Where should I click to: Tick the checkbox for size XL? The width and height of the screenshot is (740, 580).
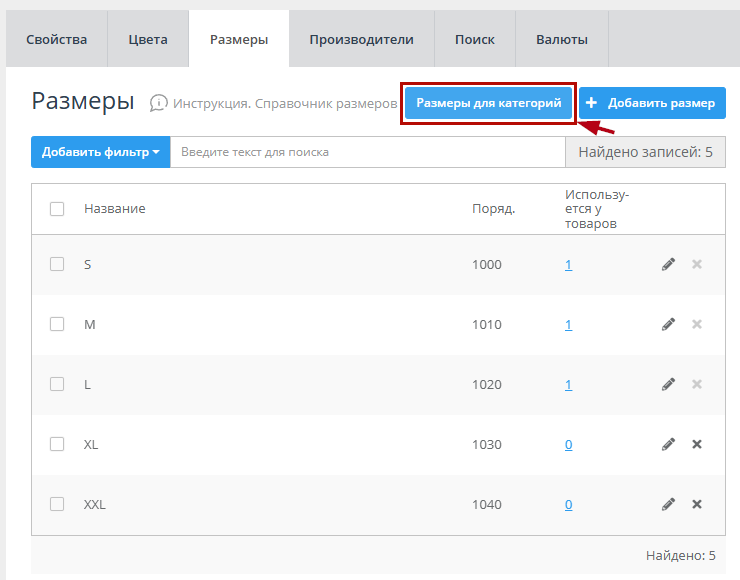(57, 444)
